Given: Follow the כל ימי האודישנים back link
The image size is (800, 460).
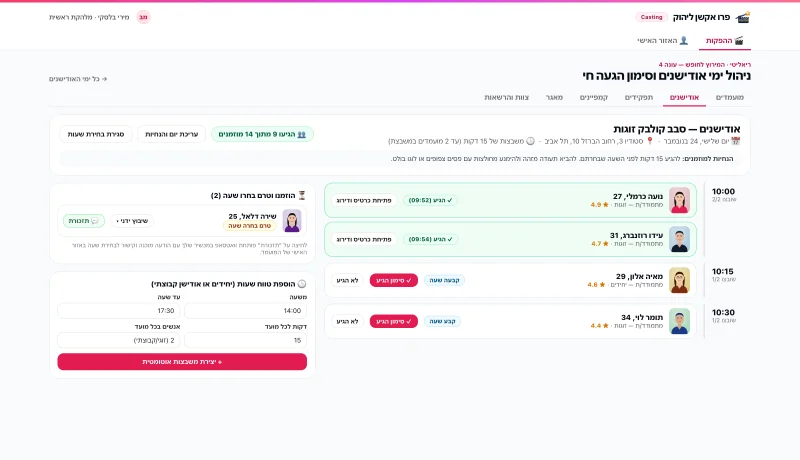Looking at the screenshot, I should tap(78, 79).
